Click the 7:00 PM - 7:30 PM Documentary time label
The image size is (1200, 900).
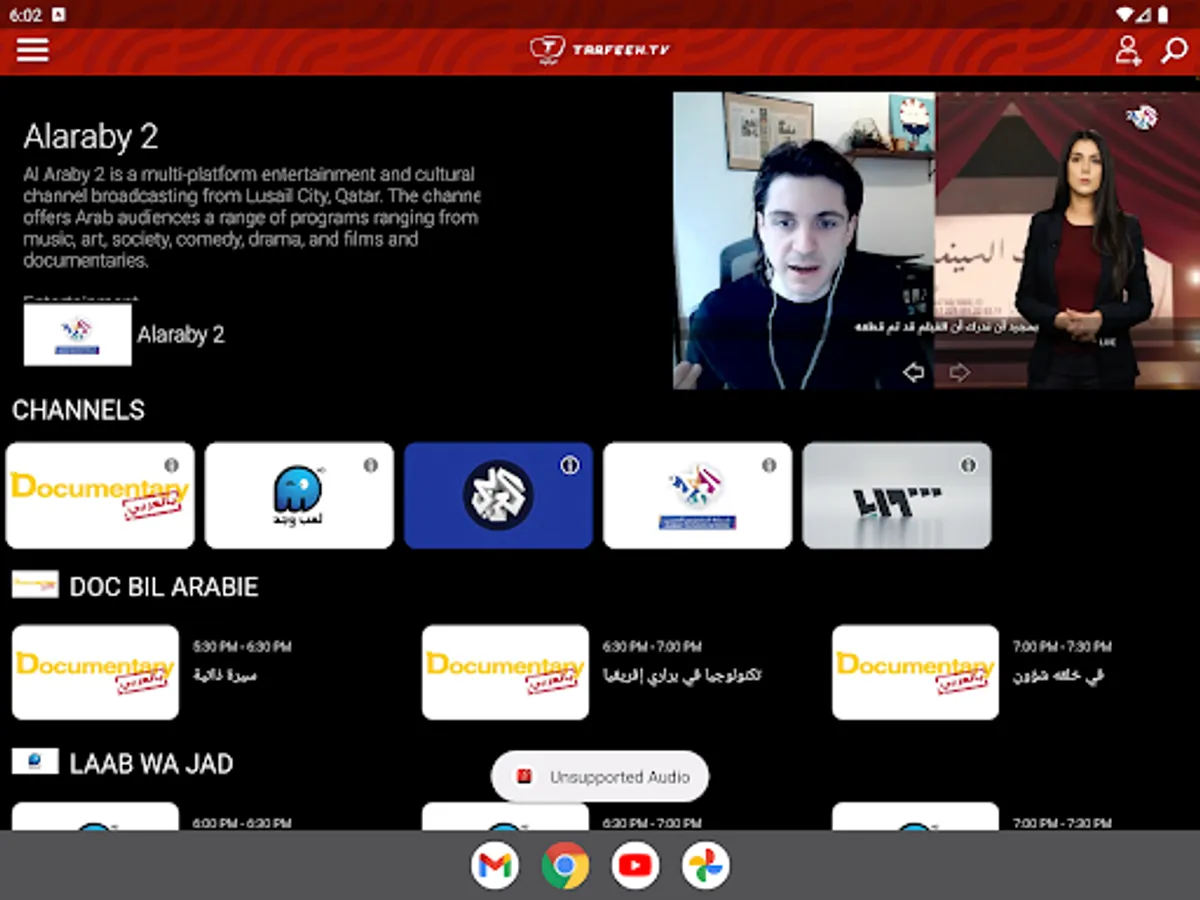pos(1062,647)
